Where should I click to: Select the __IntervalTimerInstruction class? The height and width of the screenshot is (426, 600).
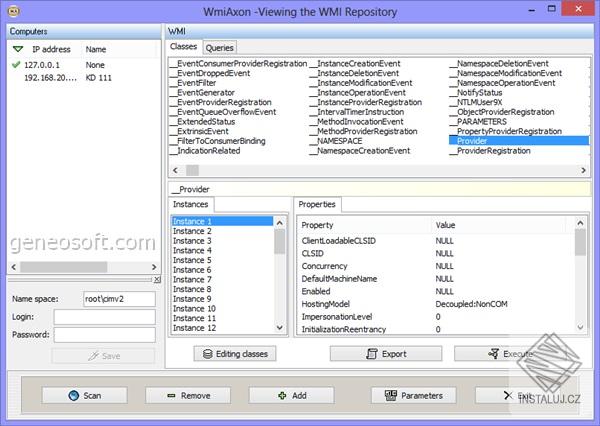tap(357, 112)
